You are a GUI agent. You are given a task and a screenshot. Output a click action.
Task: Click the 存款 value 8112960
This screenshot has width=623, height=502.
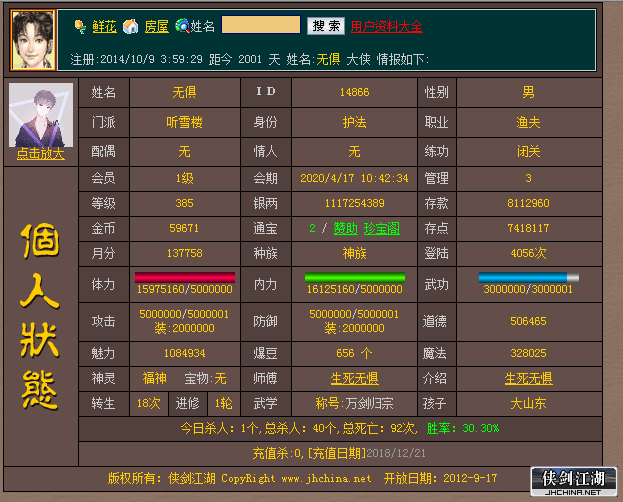[x=528, y=204]
